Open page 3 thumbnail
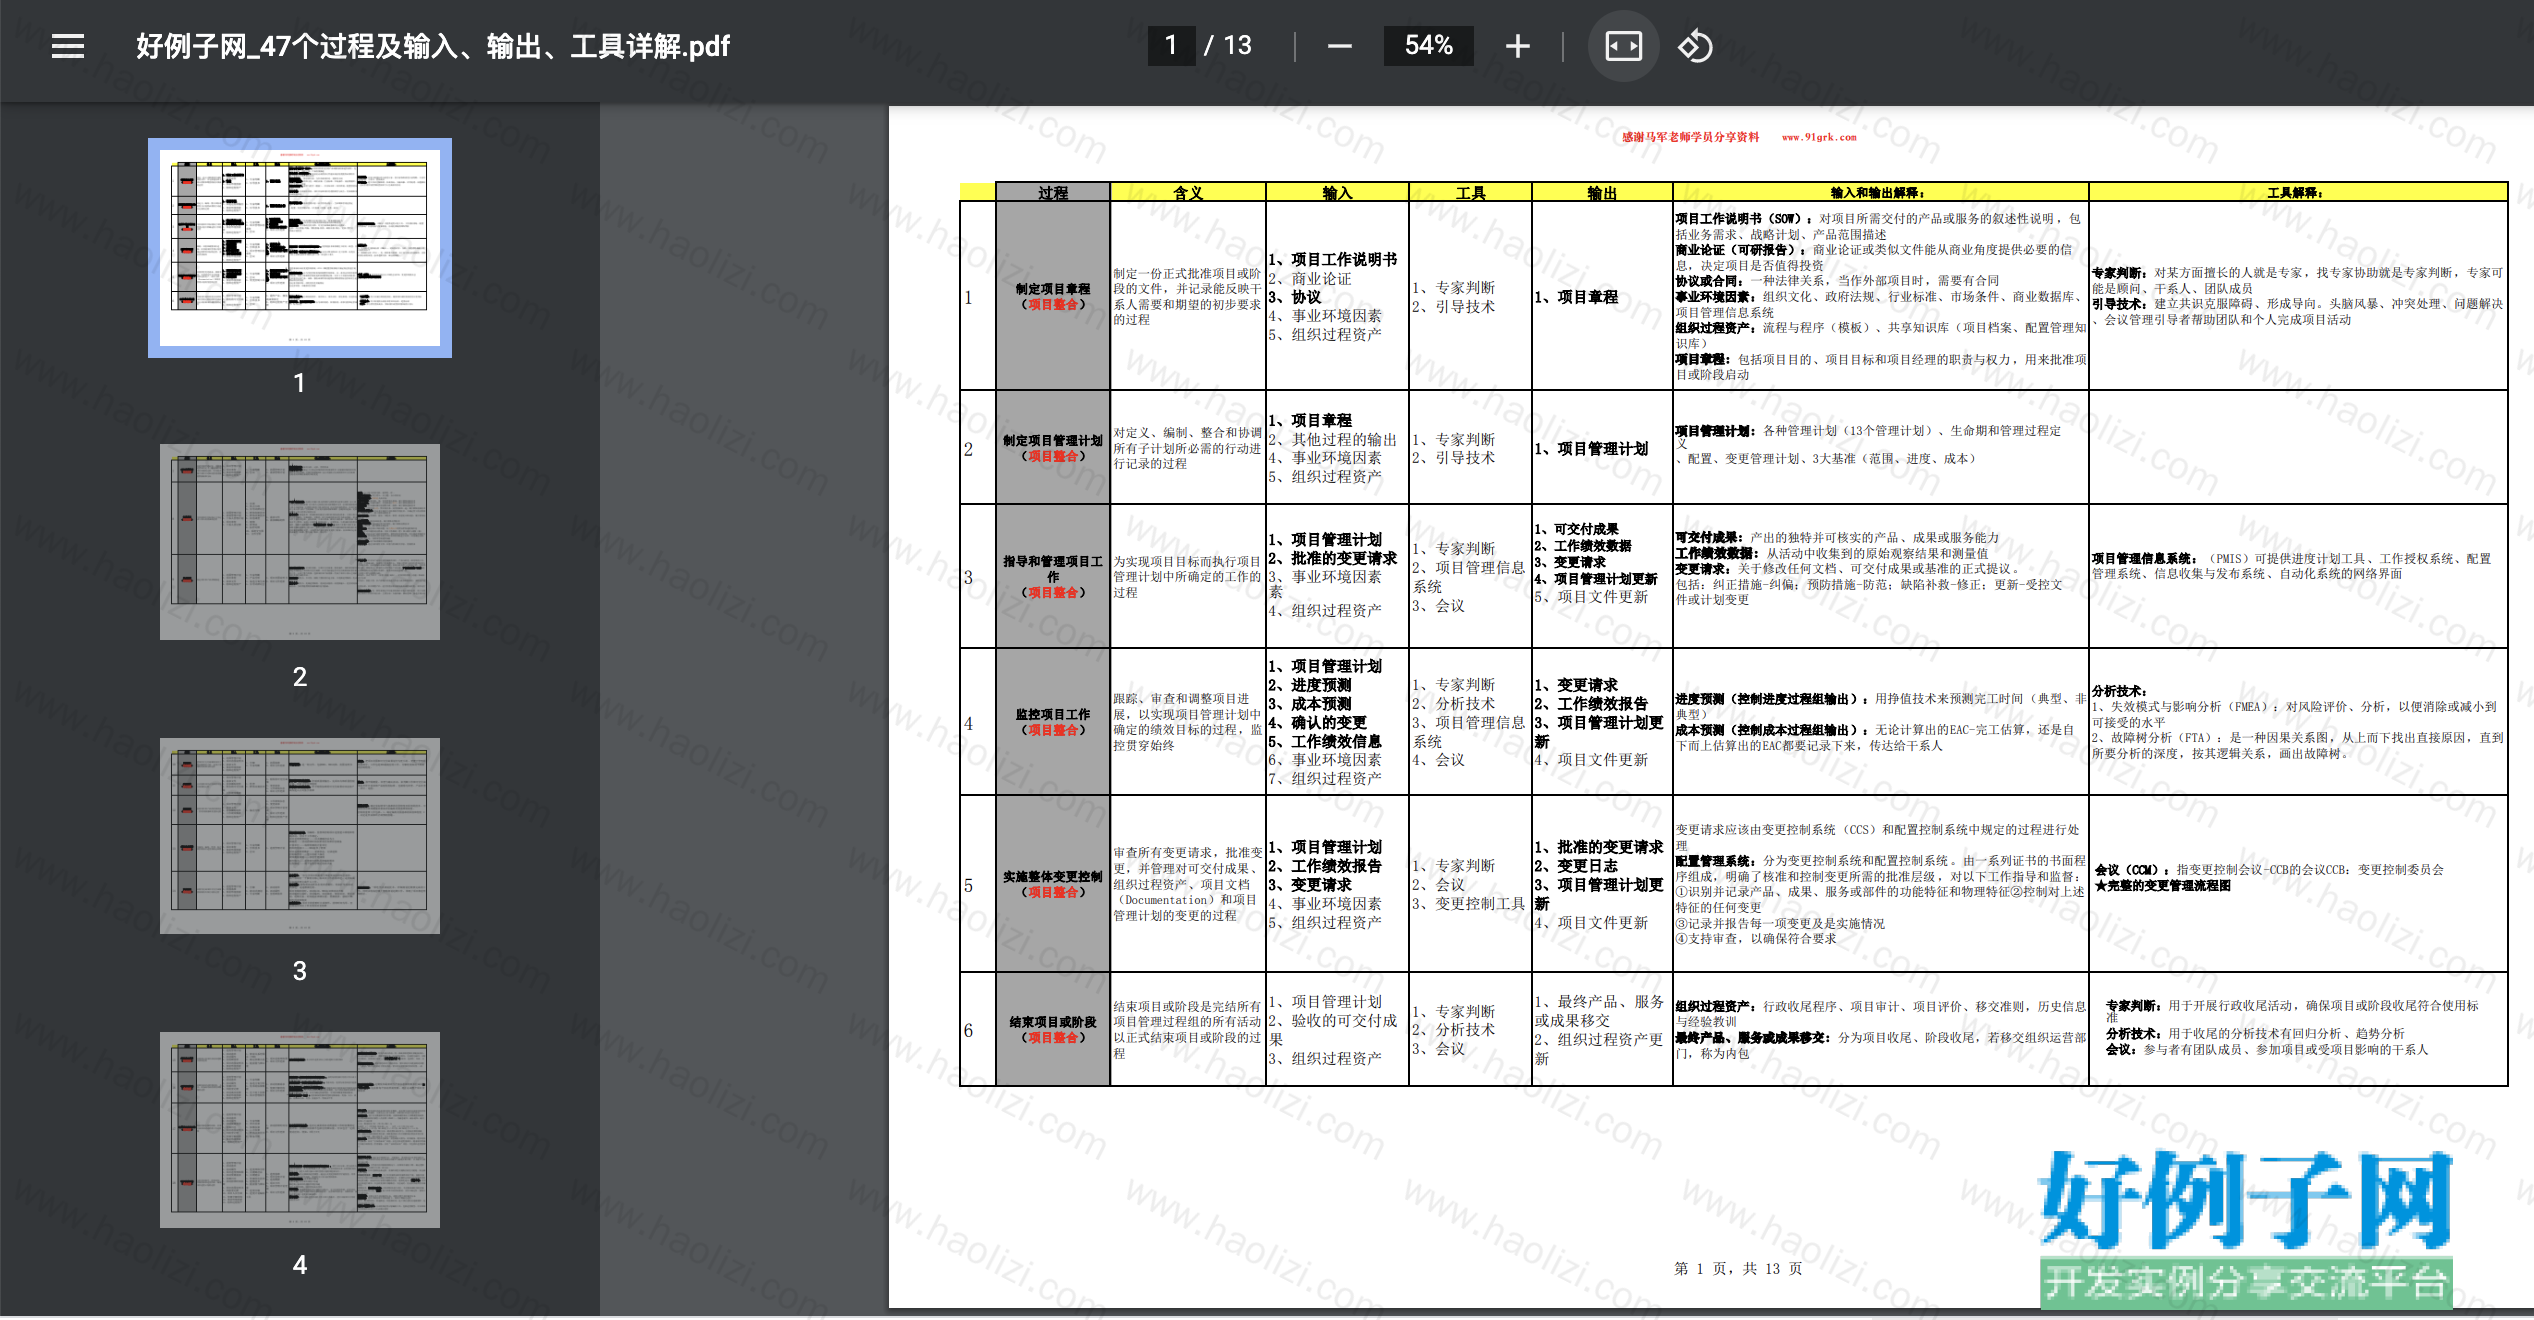Screen dimensions: 2534x1320 (x=300, y=836)
